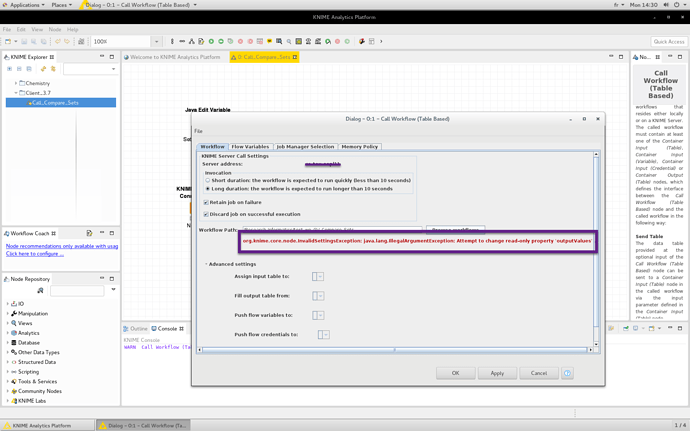Image resolution: width=690 pixels, height=431 pixels.
Task: Click the Node Repository fuzzy search icon
Action: [40, 291]
